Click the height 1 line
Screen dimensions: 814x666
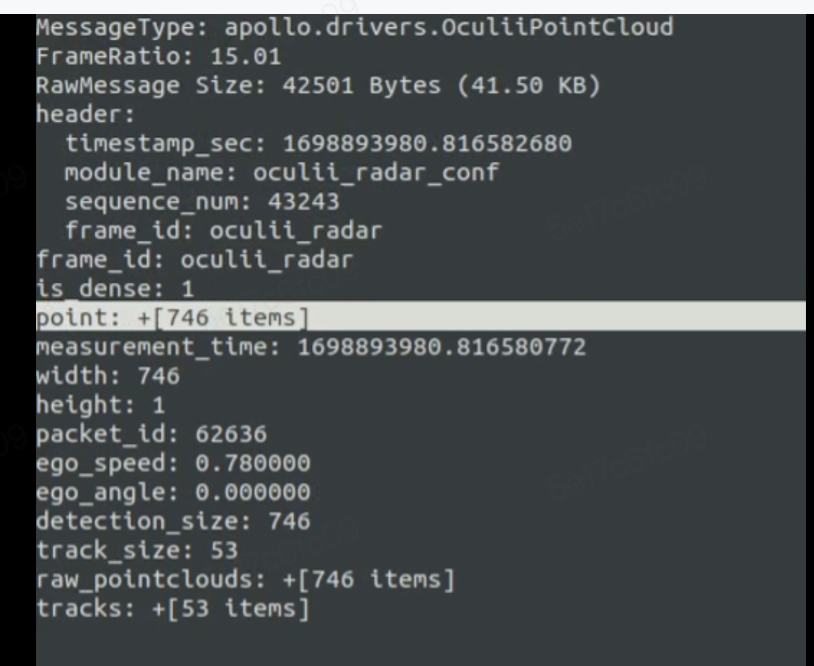[100, 406]
